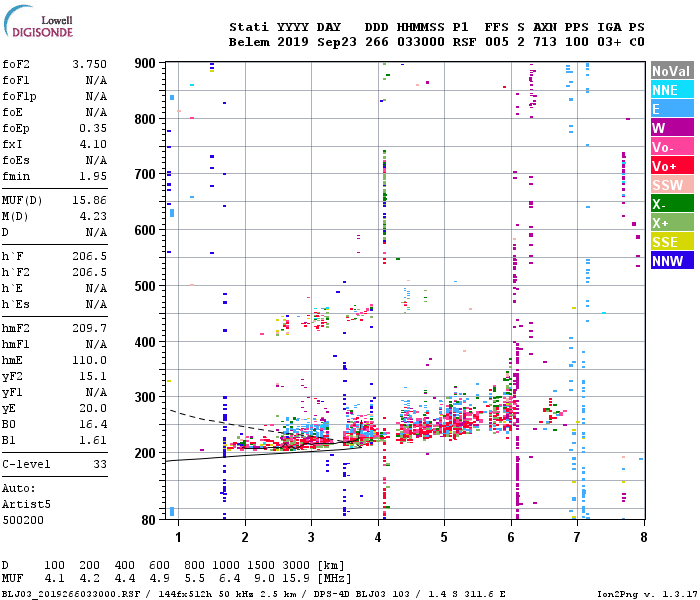Screen dimensions: 700x600
Task: Click the B1 value 1.61
Action: (x=93, y=440)
